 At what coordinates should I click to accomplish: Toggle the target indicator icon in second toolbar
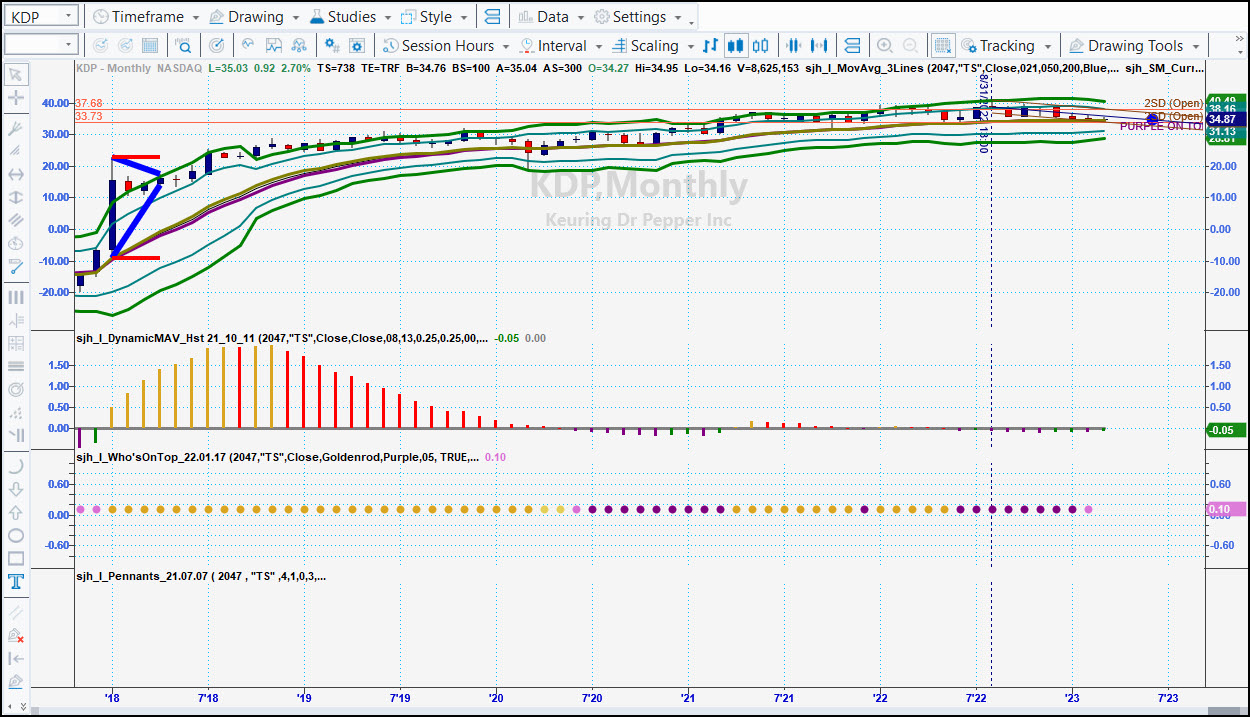216,45
